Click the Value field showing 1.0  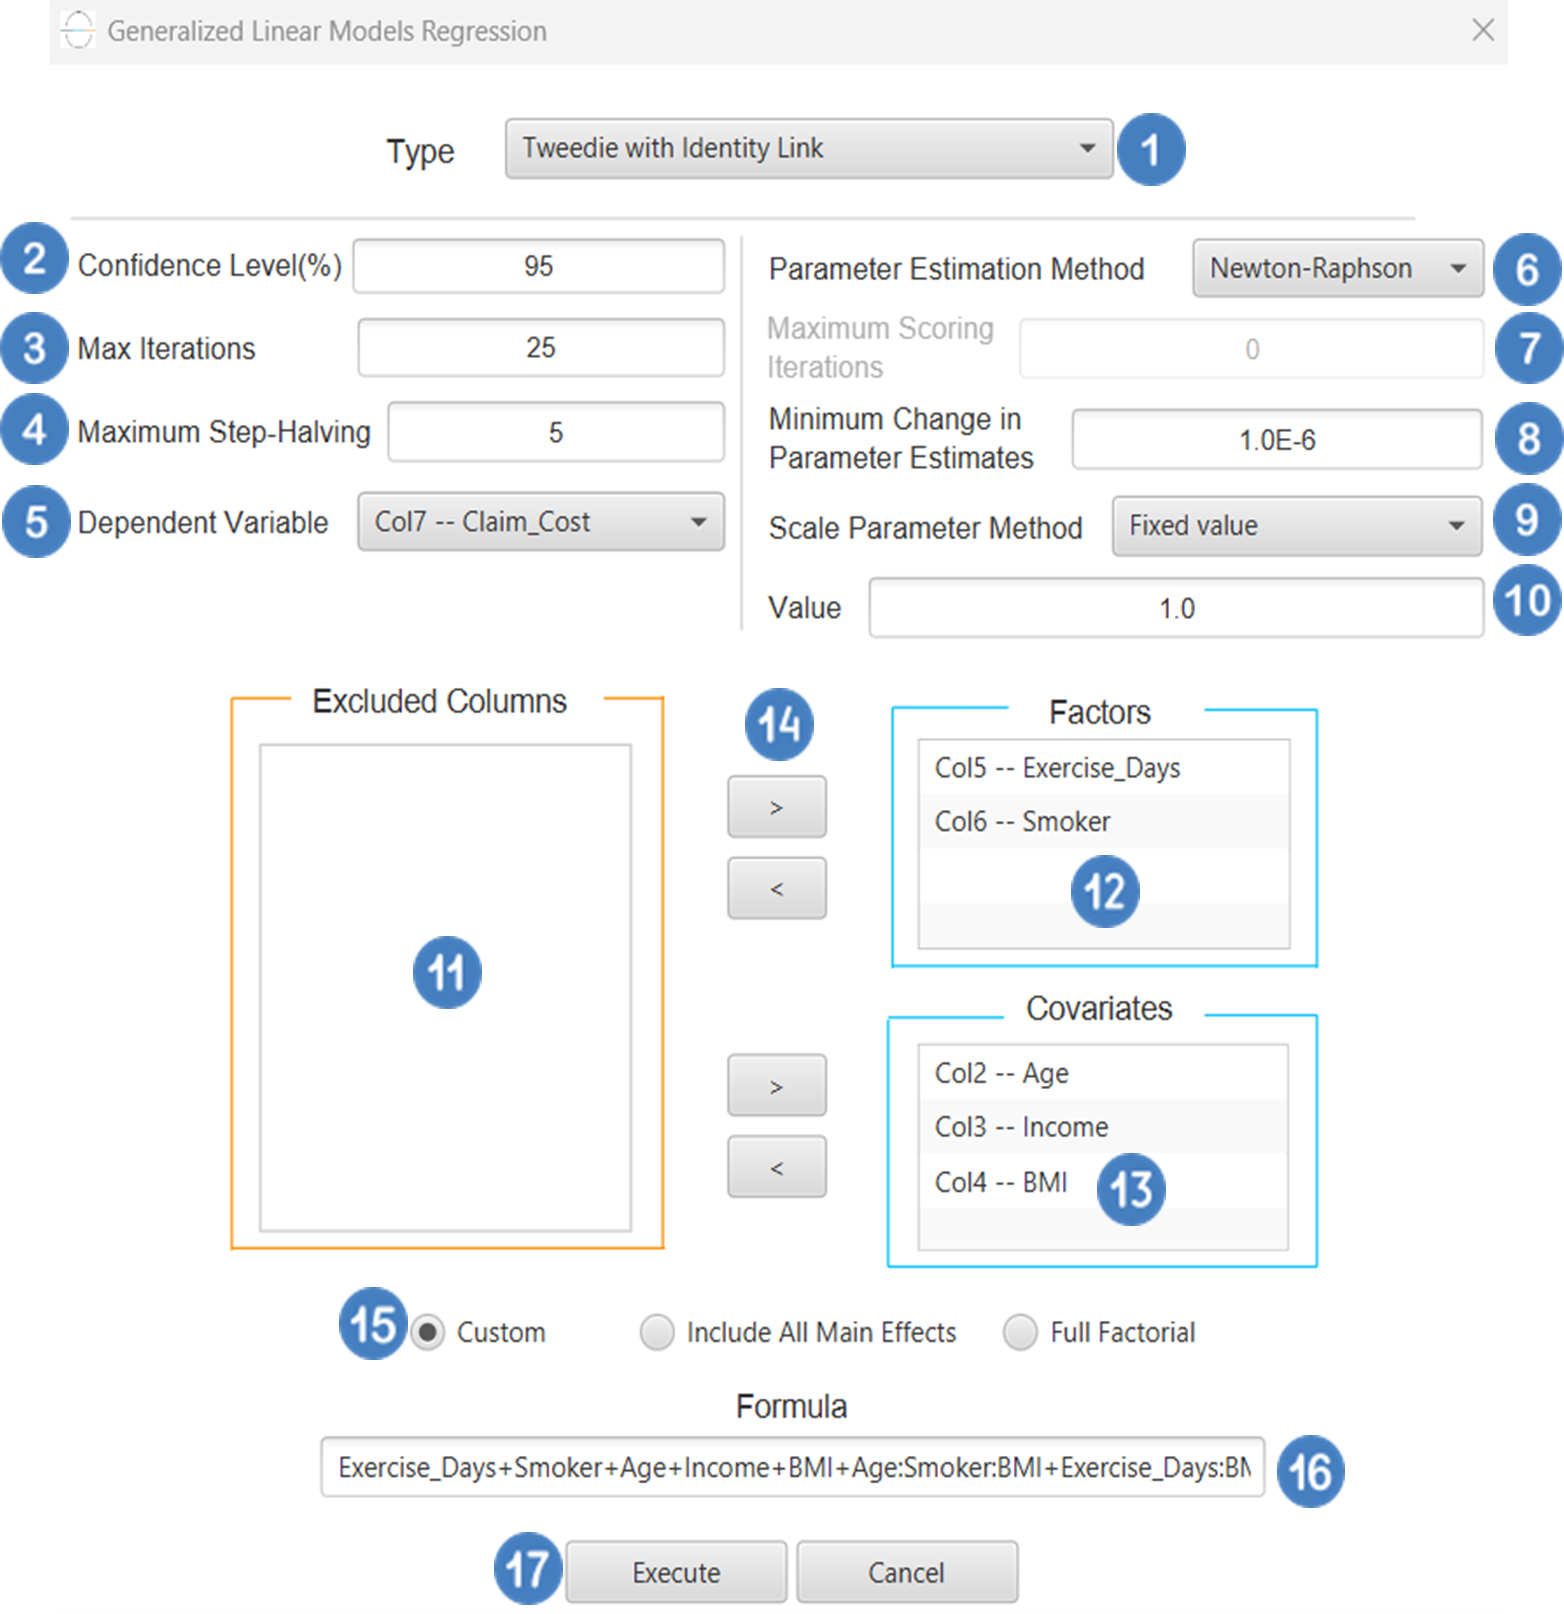click(x=1176, y=608)
